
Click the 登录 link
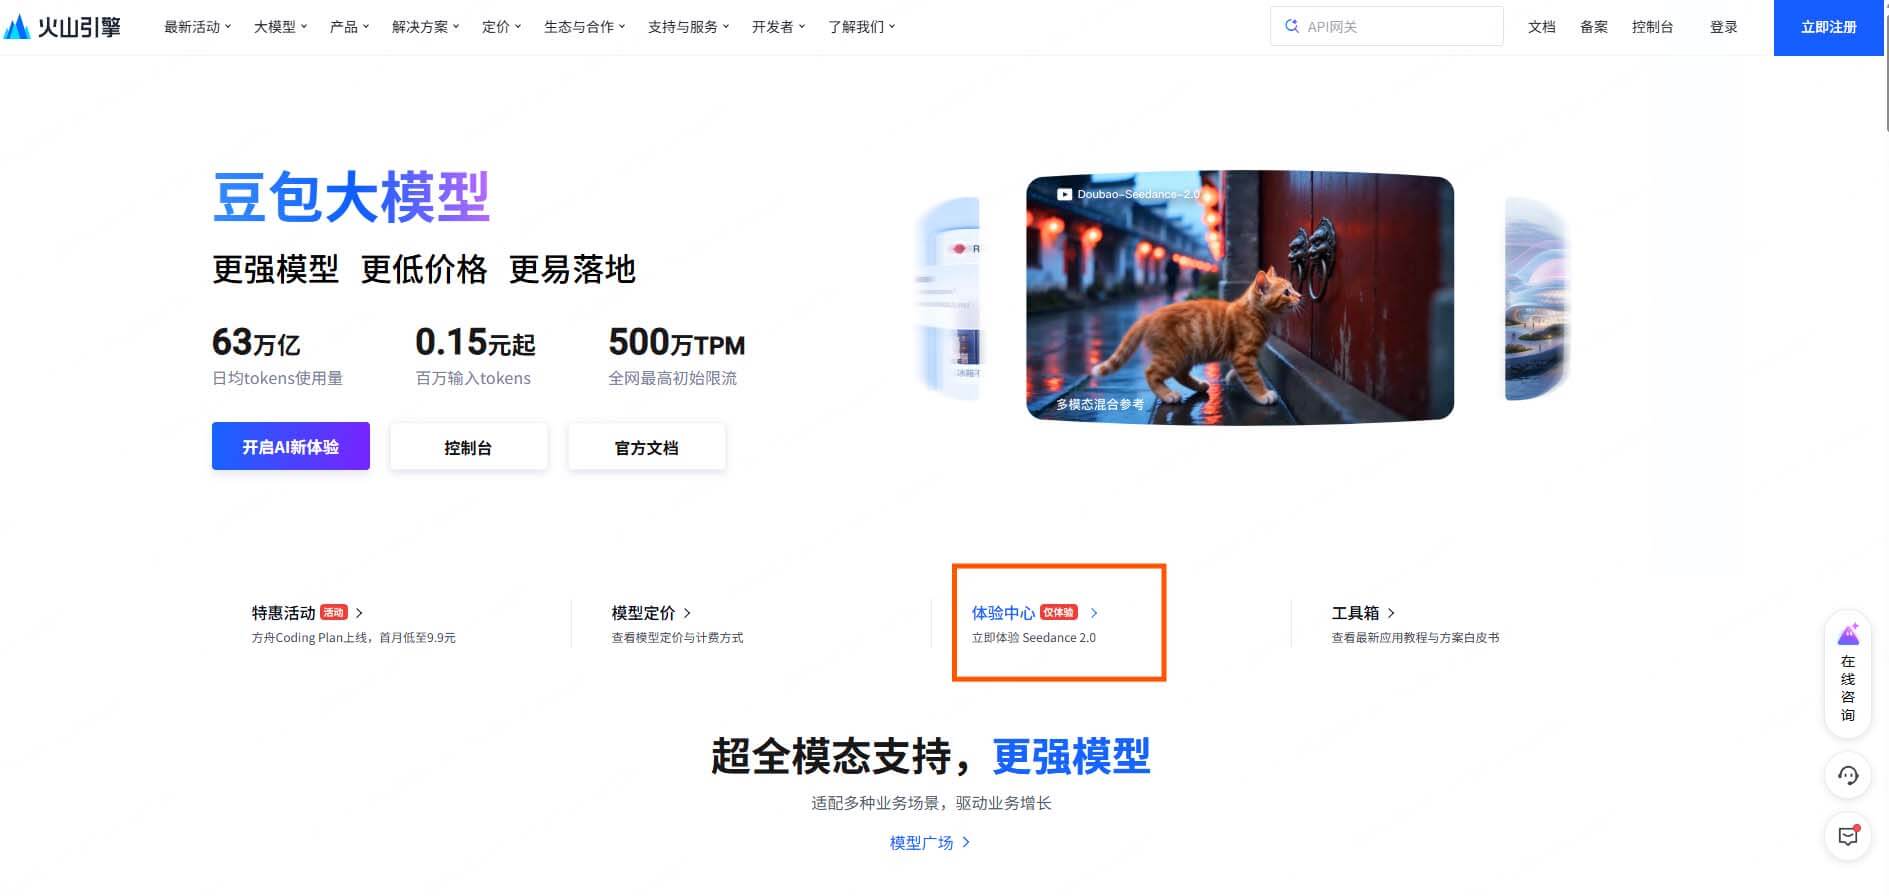pos(1724,27)
